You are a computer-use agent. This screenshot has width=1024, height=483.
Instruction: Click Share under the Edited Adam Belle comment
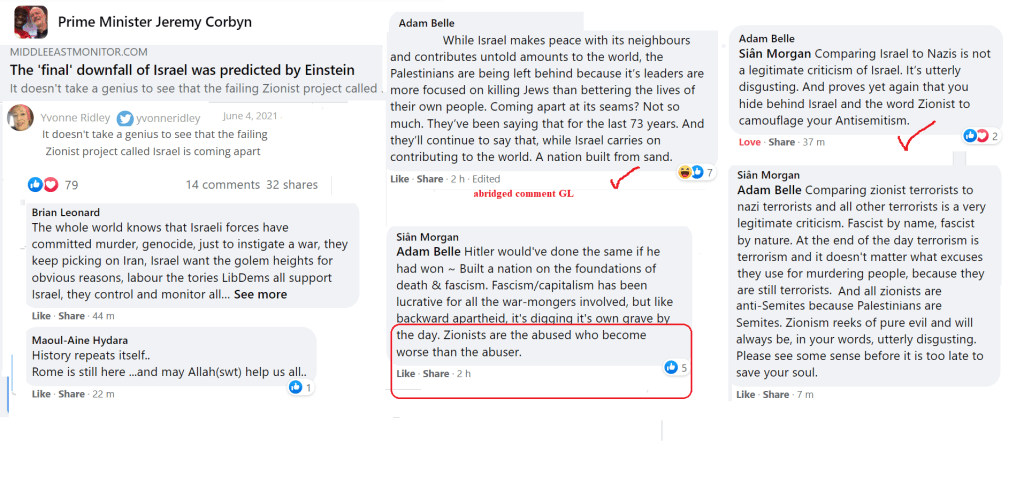[x=430, y=179]
